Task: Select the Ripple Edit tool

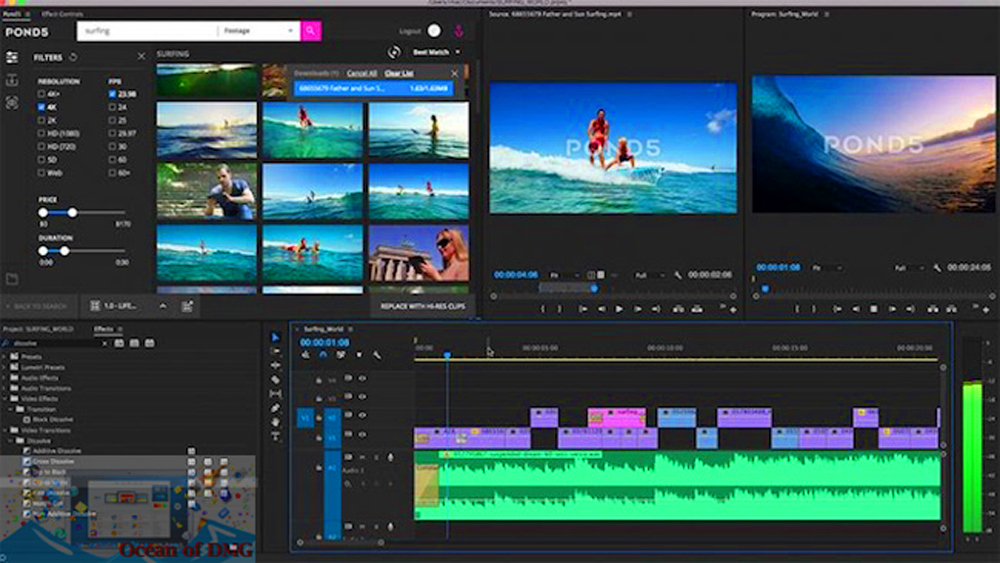Action: pos(275,365)
